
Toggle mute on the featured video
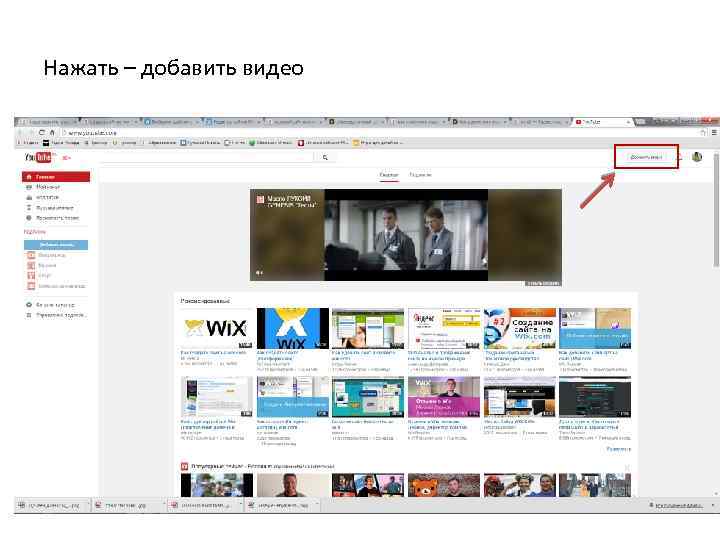pos(259,273)
